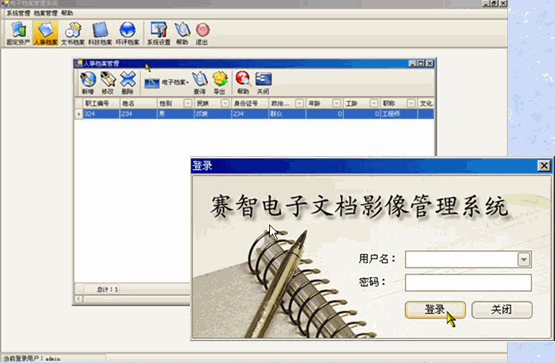Open the 民族 column filter dropdown
Viewport: 555px width, 363px height.
click(225, 103)
